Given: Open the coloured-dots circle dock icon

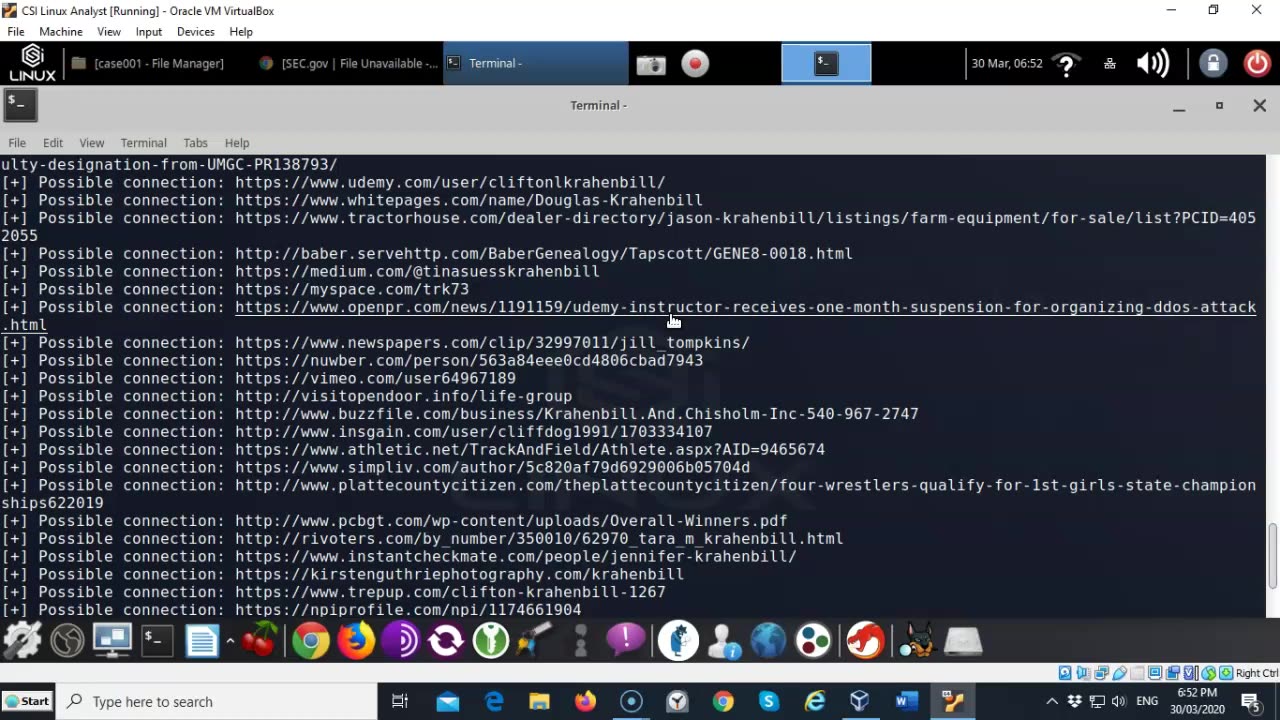Looking at the screenshot, I should point(813,640).
